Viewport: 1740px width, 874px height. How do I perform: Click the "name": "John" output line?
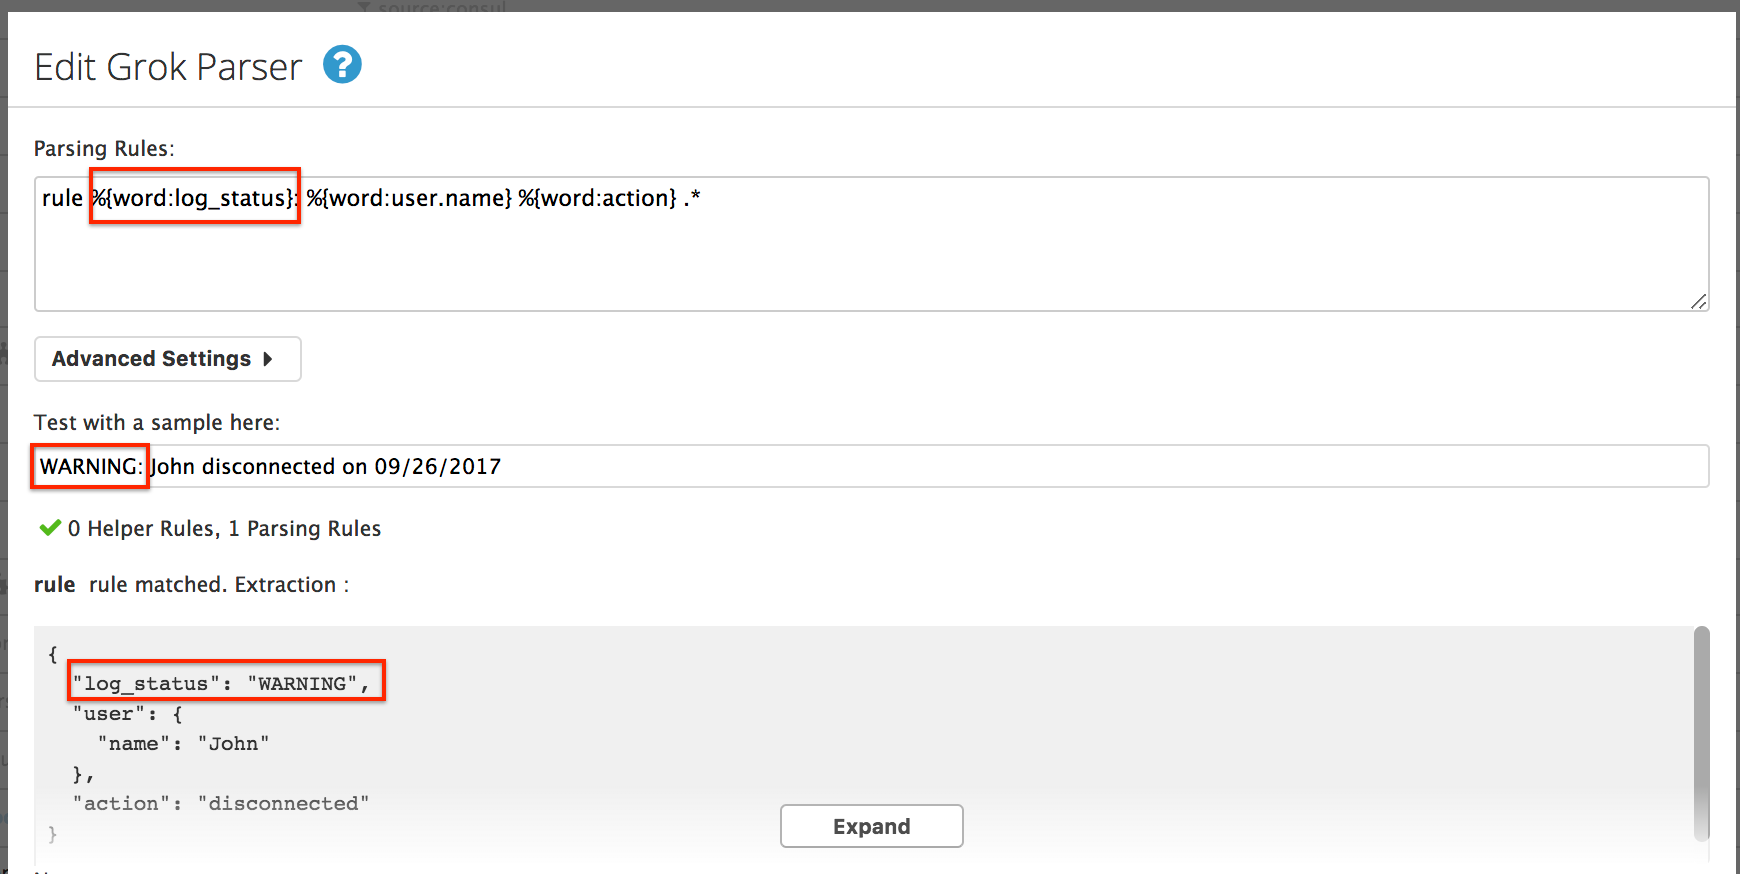pyautogui.click(x=184, y=744)
